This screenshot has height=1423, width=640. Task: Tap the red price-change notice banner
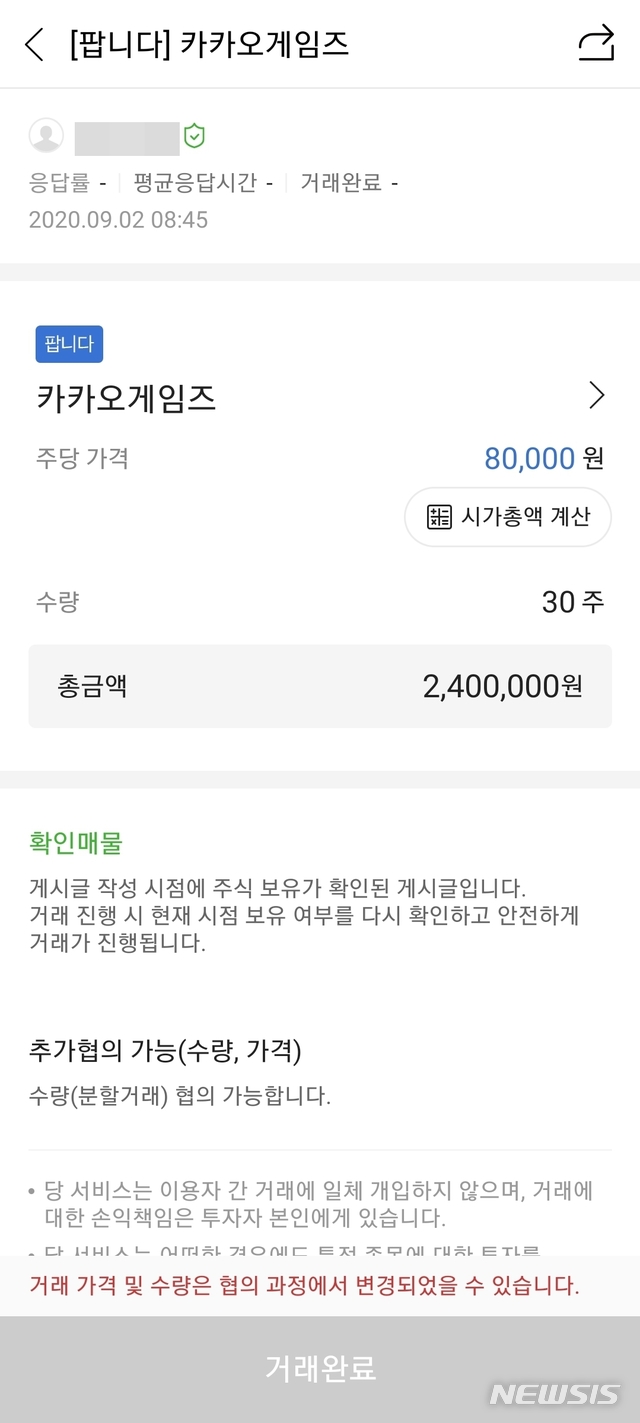click(x=305, y=1286)
